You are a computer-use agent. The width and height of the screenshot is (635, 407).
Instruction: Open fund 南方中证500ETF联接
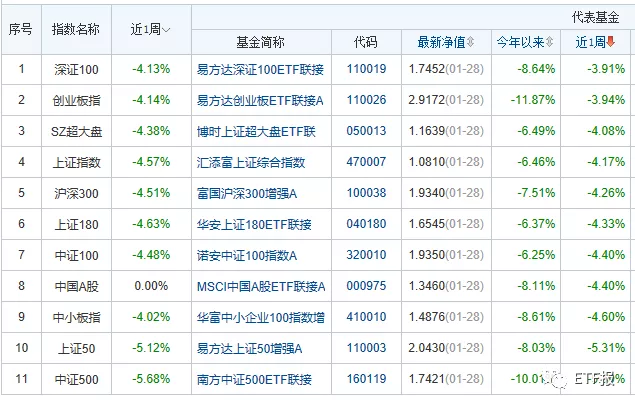tap(254, 379)
